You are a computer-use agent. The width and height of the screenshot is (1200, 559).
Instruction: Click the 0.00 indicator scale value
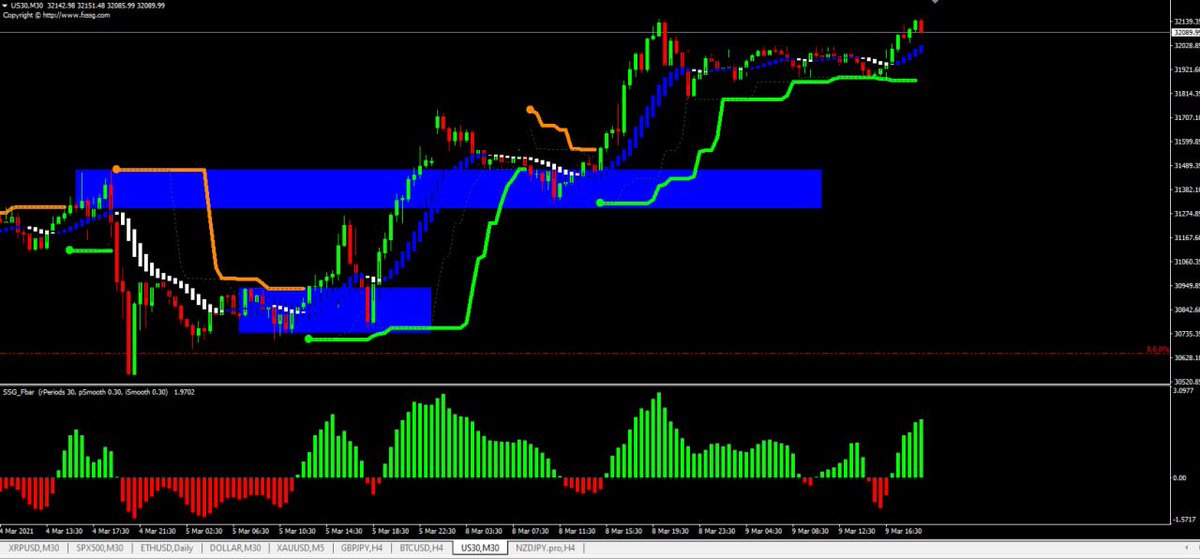tap(1180, 477)
